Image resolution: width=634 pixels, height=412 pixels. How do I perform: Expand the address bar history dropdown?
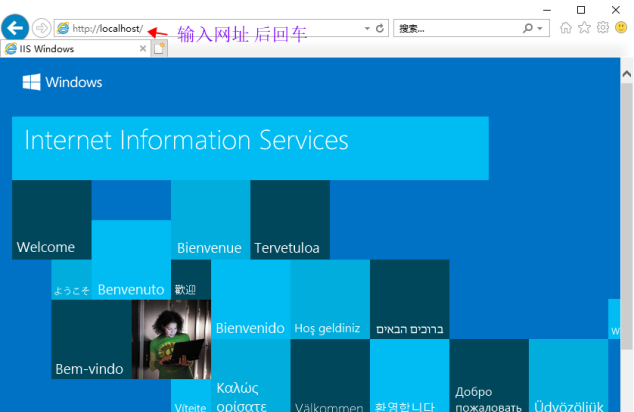(367, 28)
